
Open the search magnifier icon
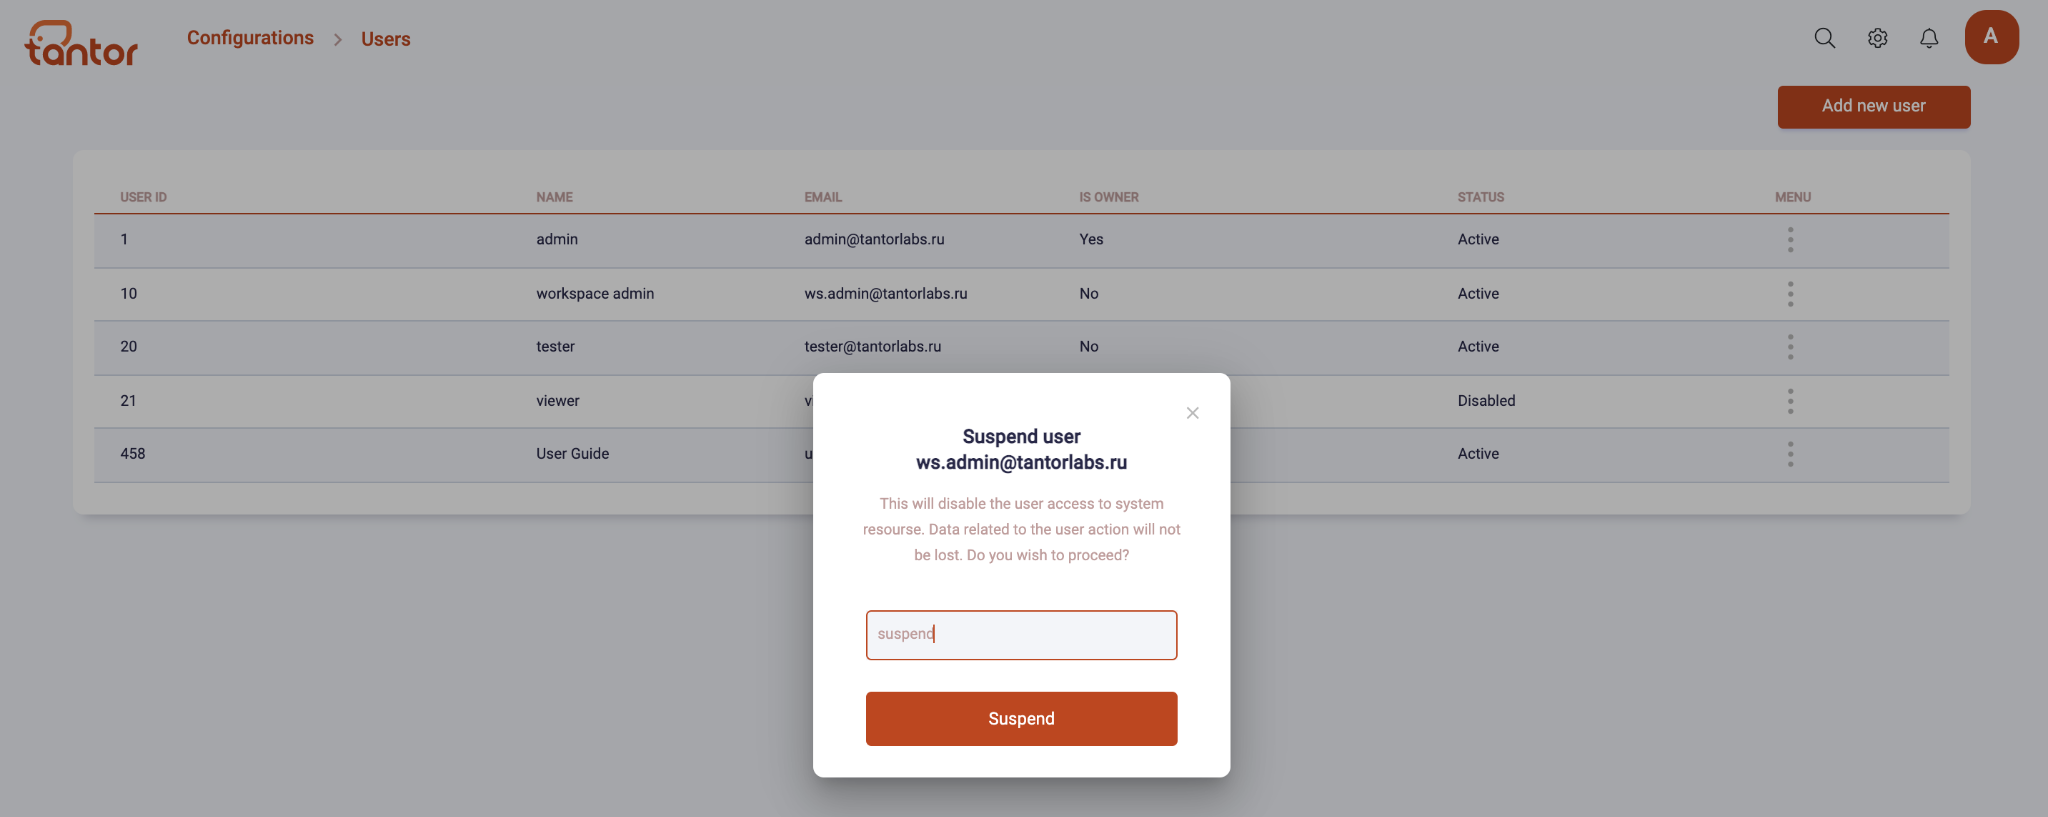1825,38
